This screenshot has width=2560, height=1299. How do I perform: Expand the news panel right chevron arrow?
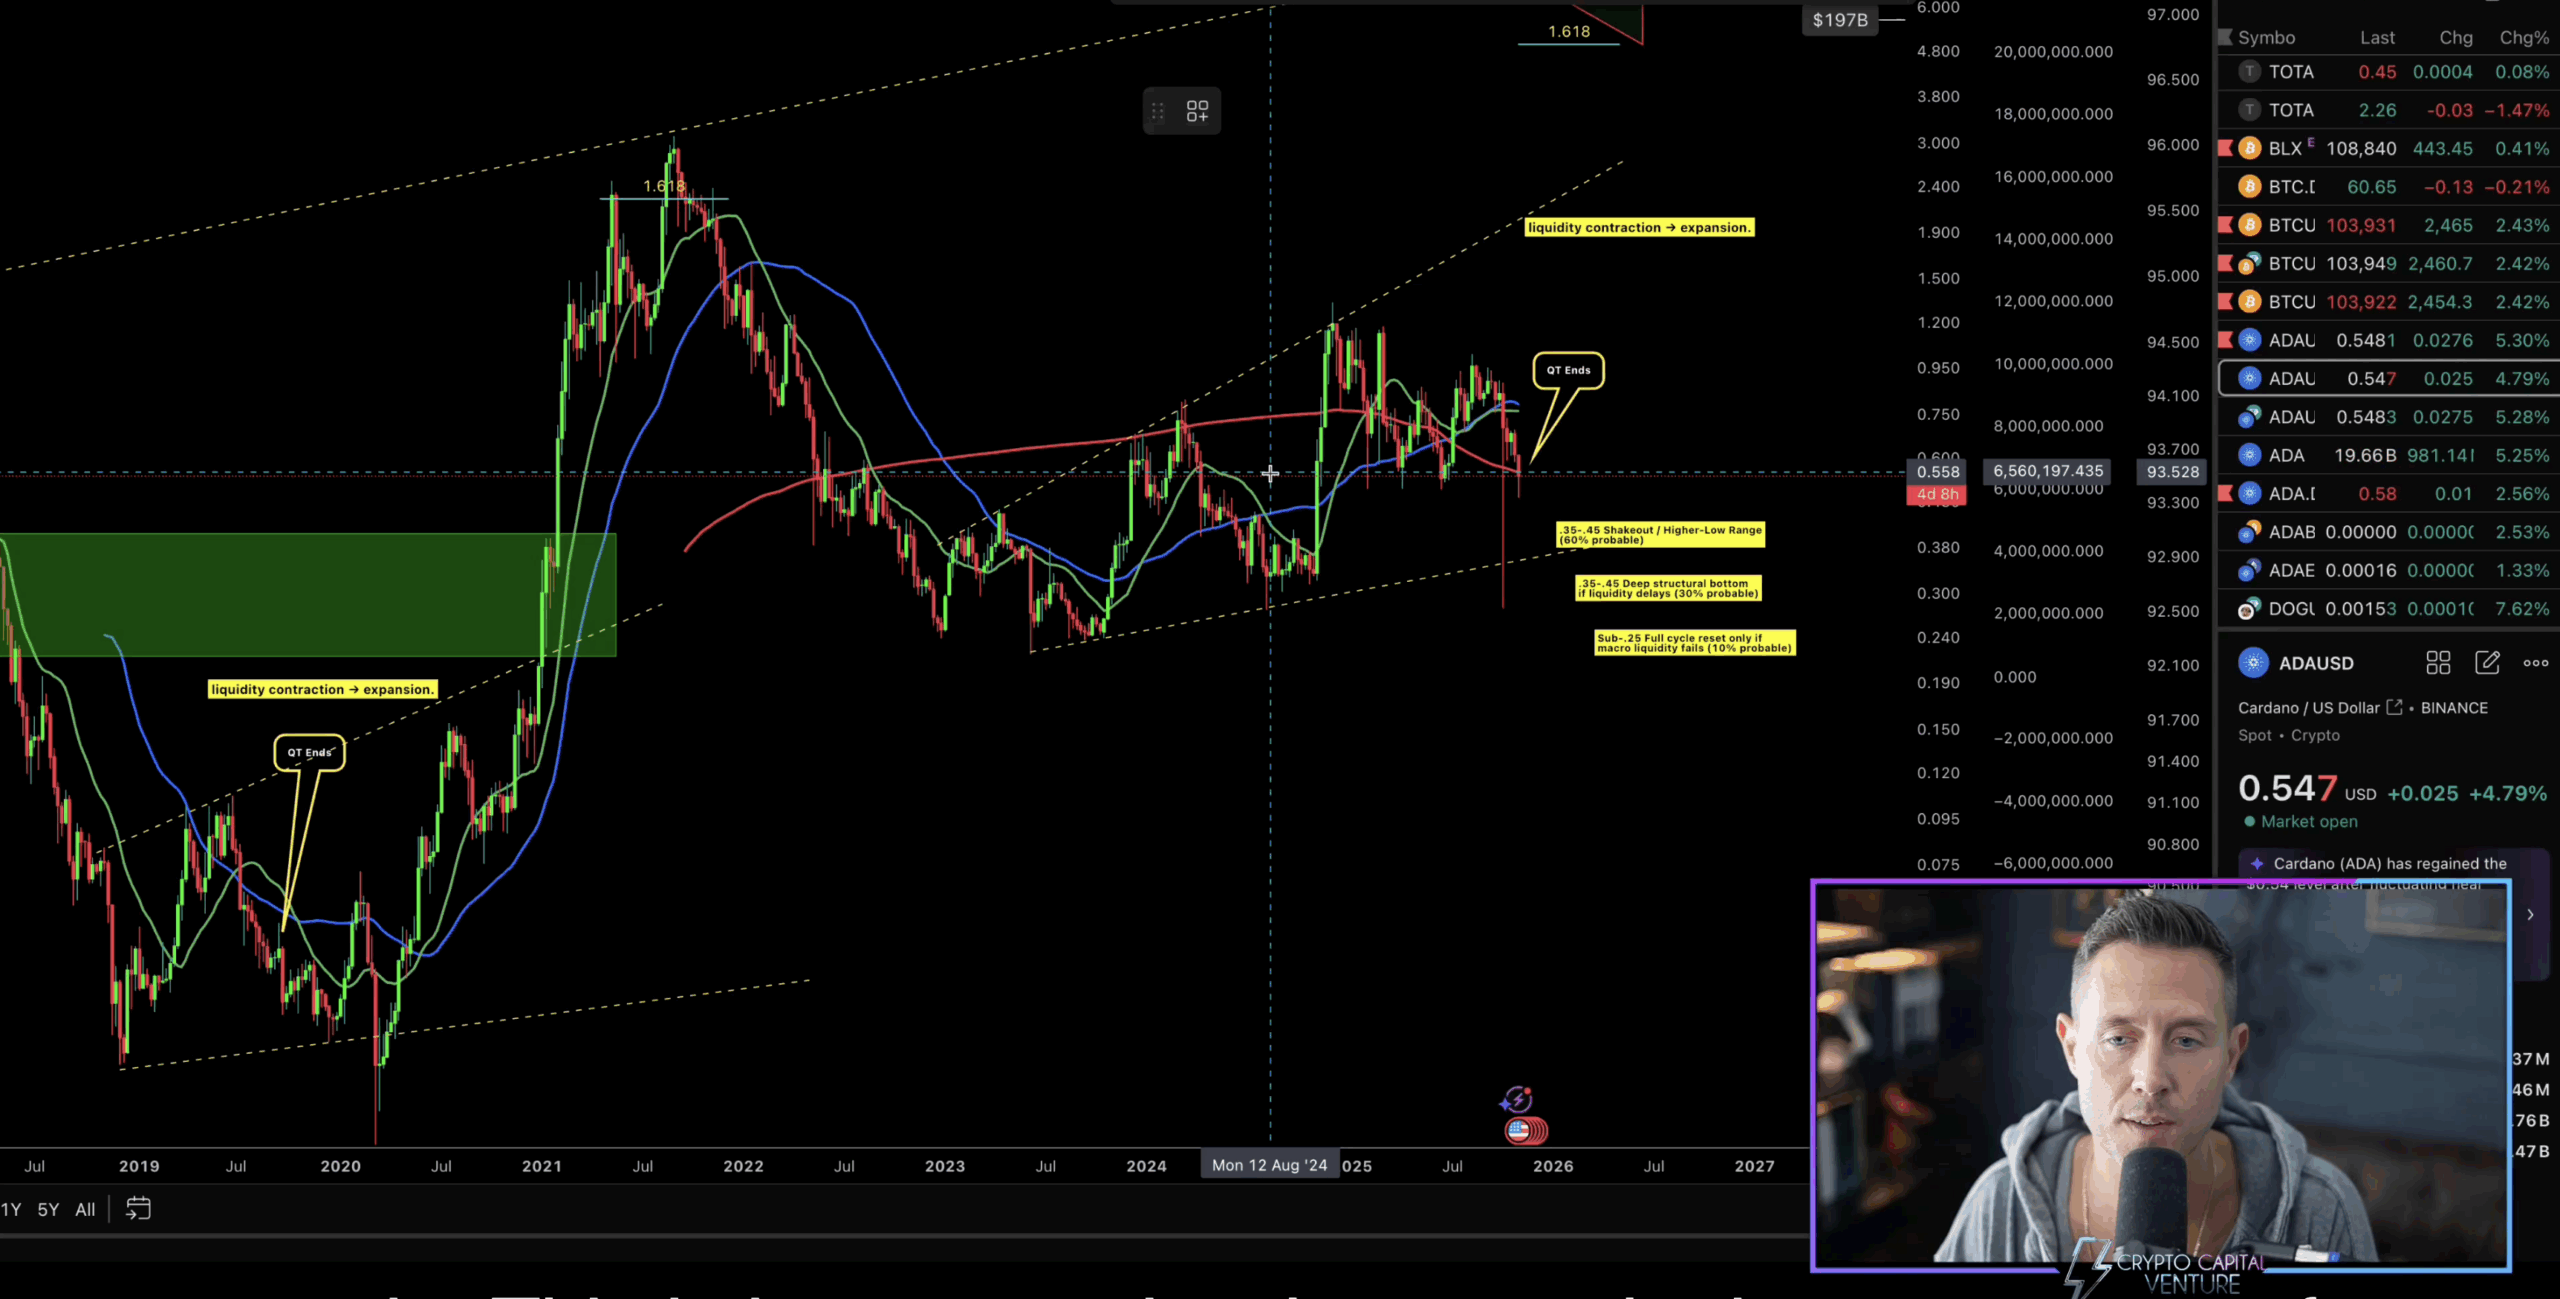(x=2531, y=914)
